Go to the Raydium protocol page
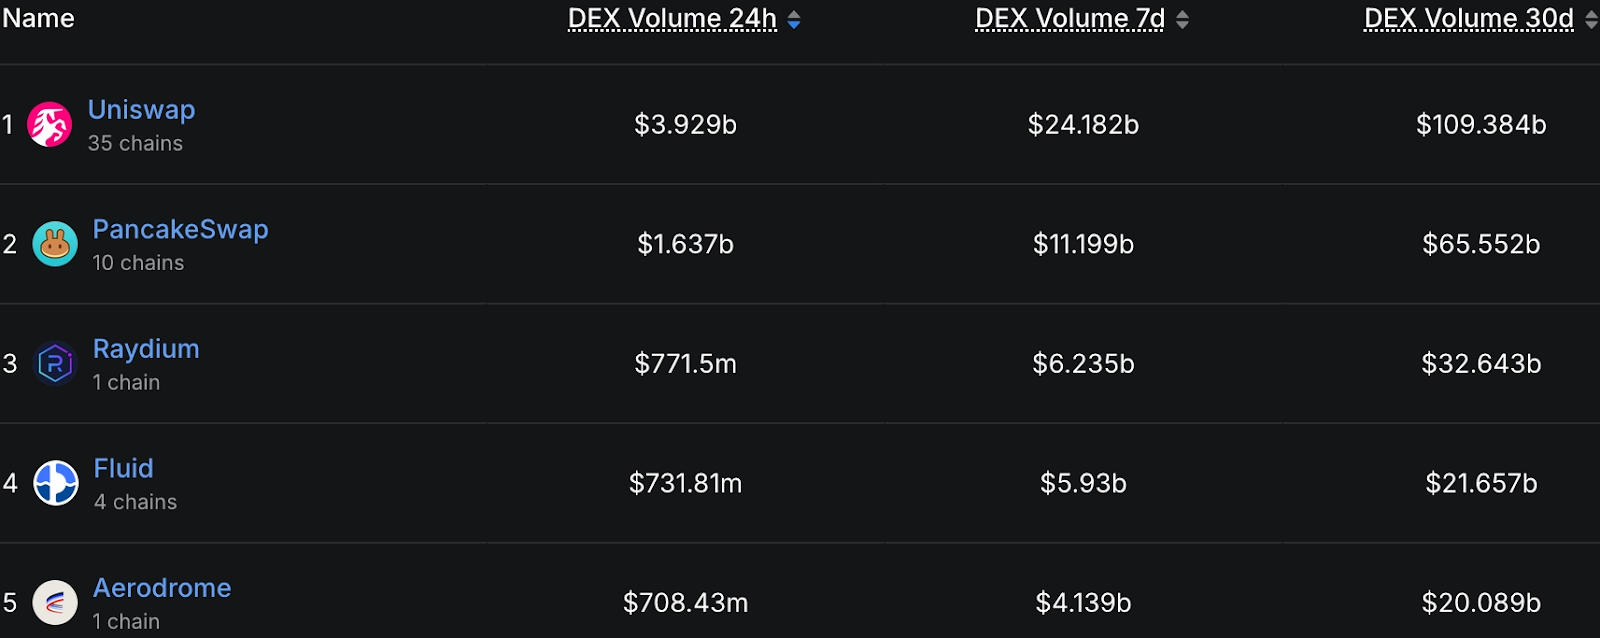Screen dimensions: 1600x638 click(146, 349)
